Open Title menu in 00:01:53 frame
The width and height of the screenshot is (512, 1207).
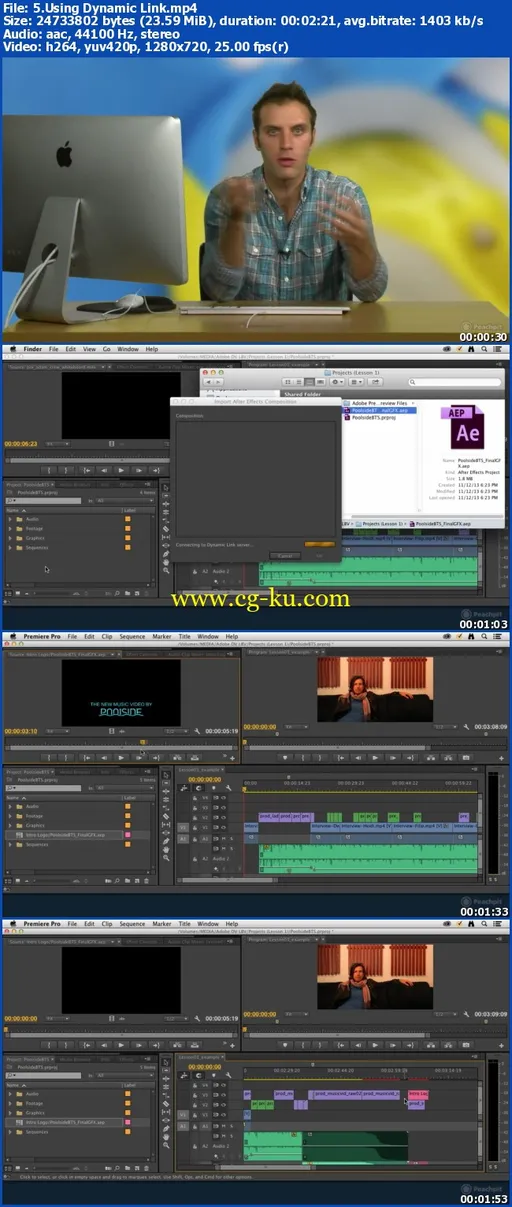point(185,924)
